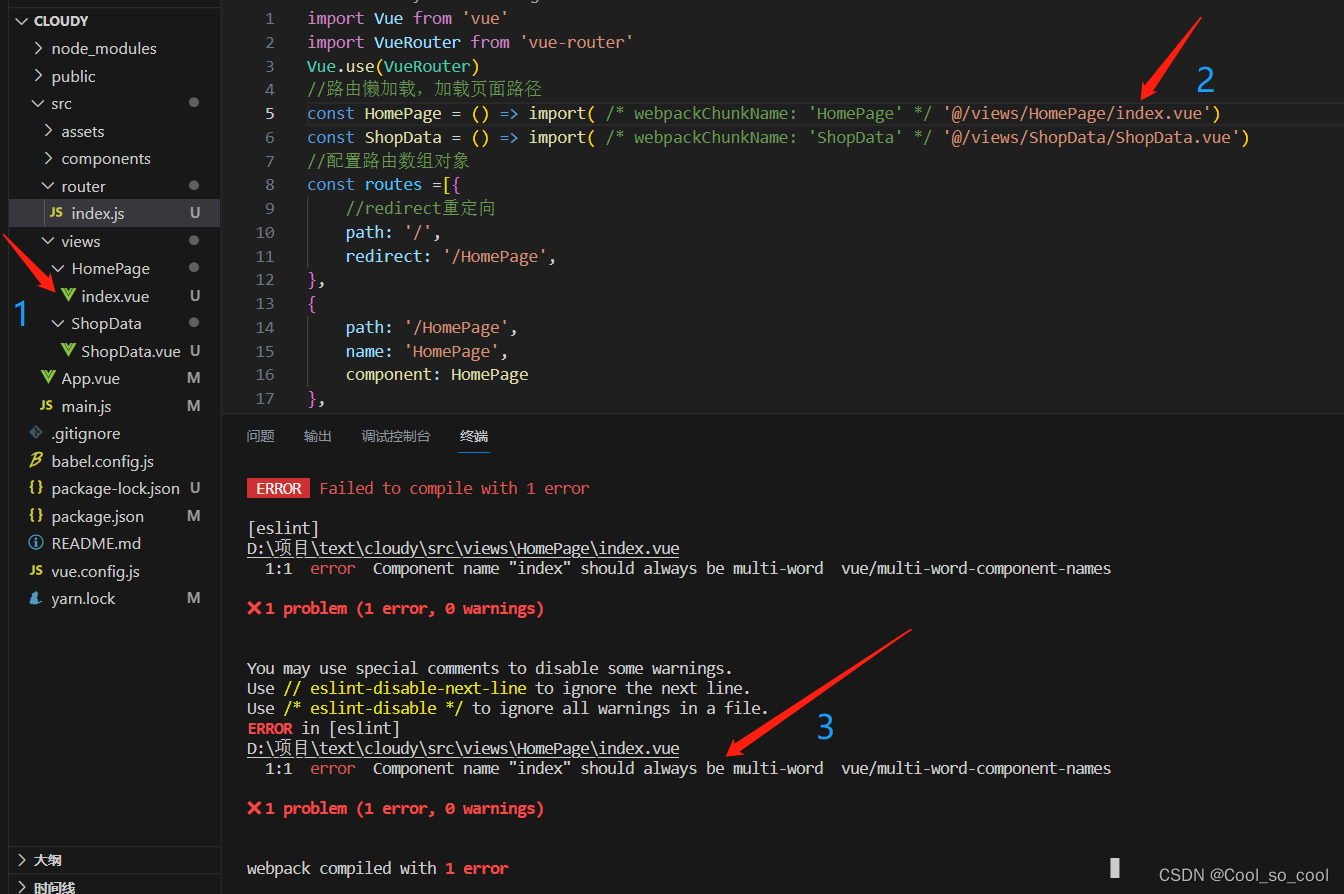Expand the node_modules folder
Screen dimensions: 1344x894
tap(39, 48)
